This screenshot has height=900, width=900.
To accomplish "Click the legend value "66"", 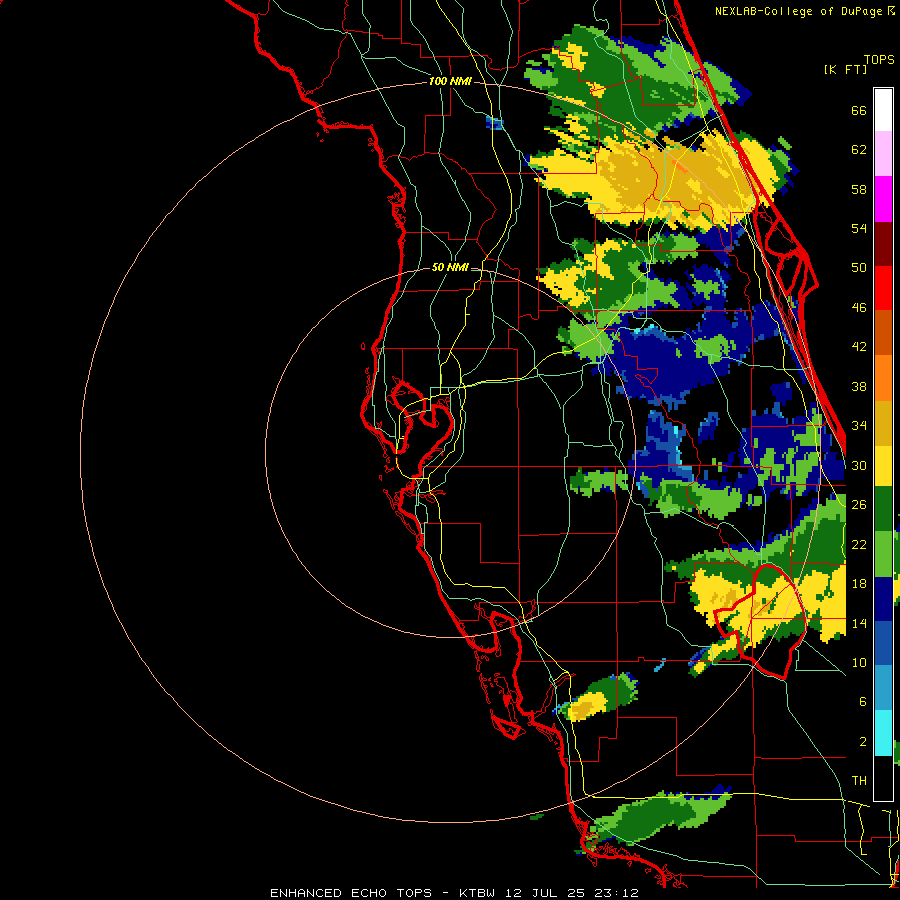I will (x=859, y=110).
